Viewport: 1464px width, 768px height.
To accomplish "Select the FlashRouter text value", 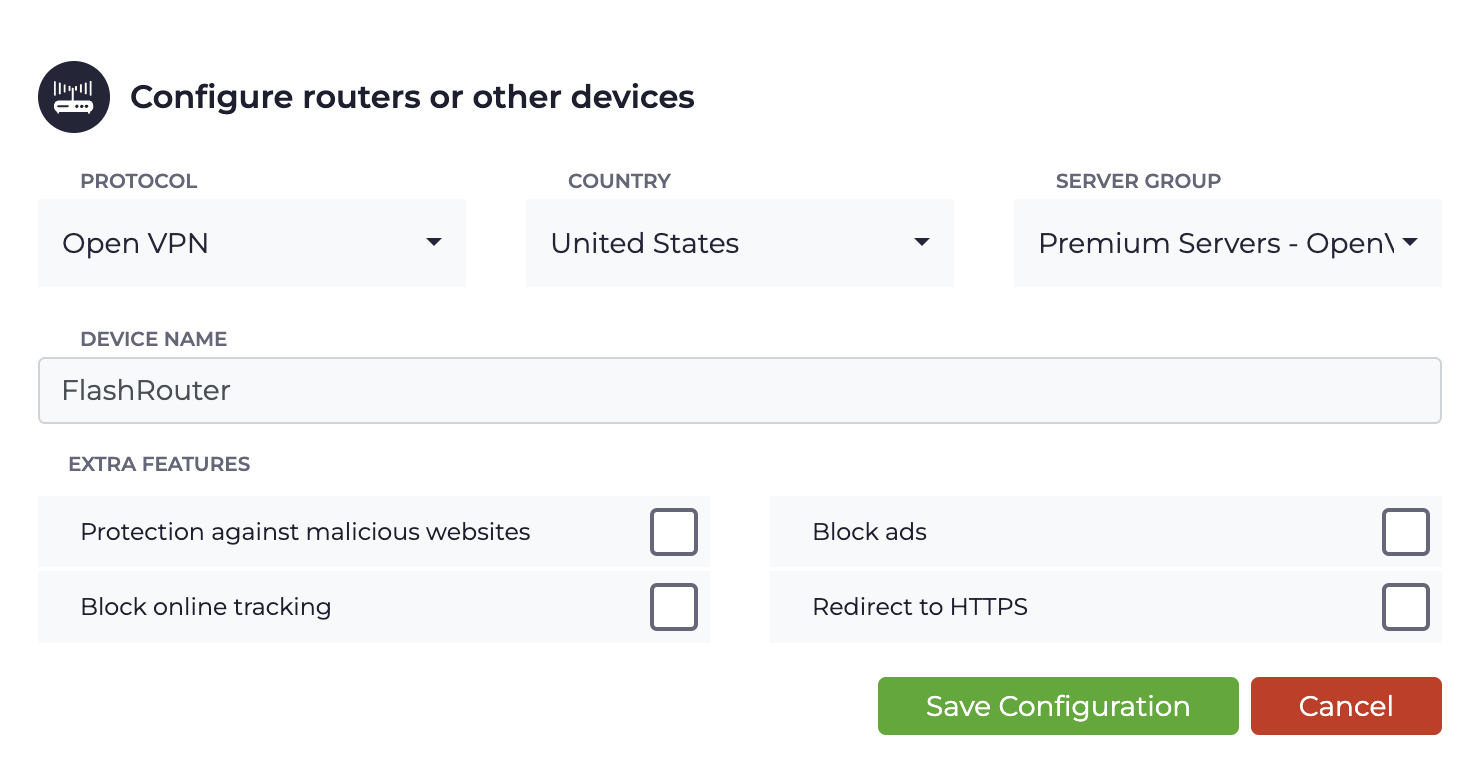I will [x=145, y=390].
